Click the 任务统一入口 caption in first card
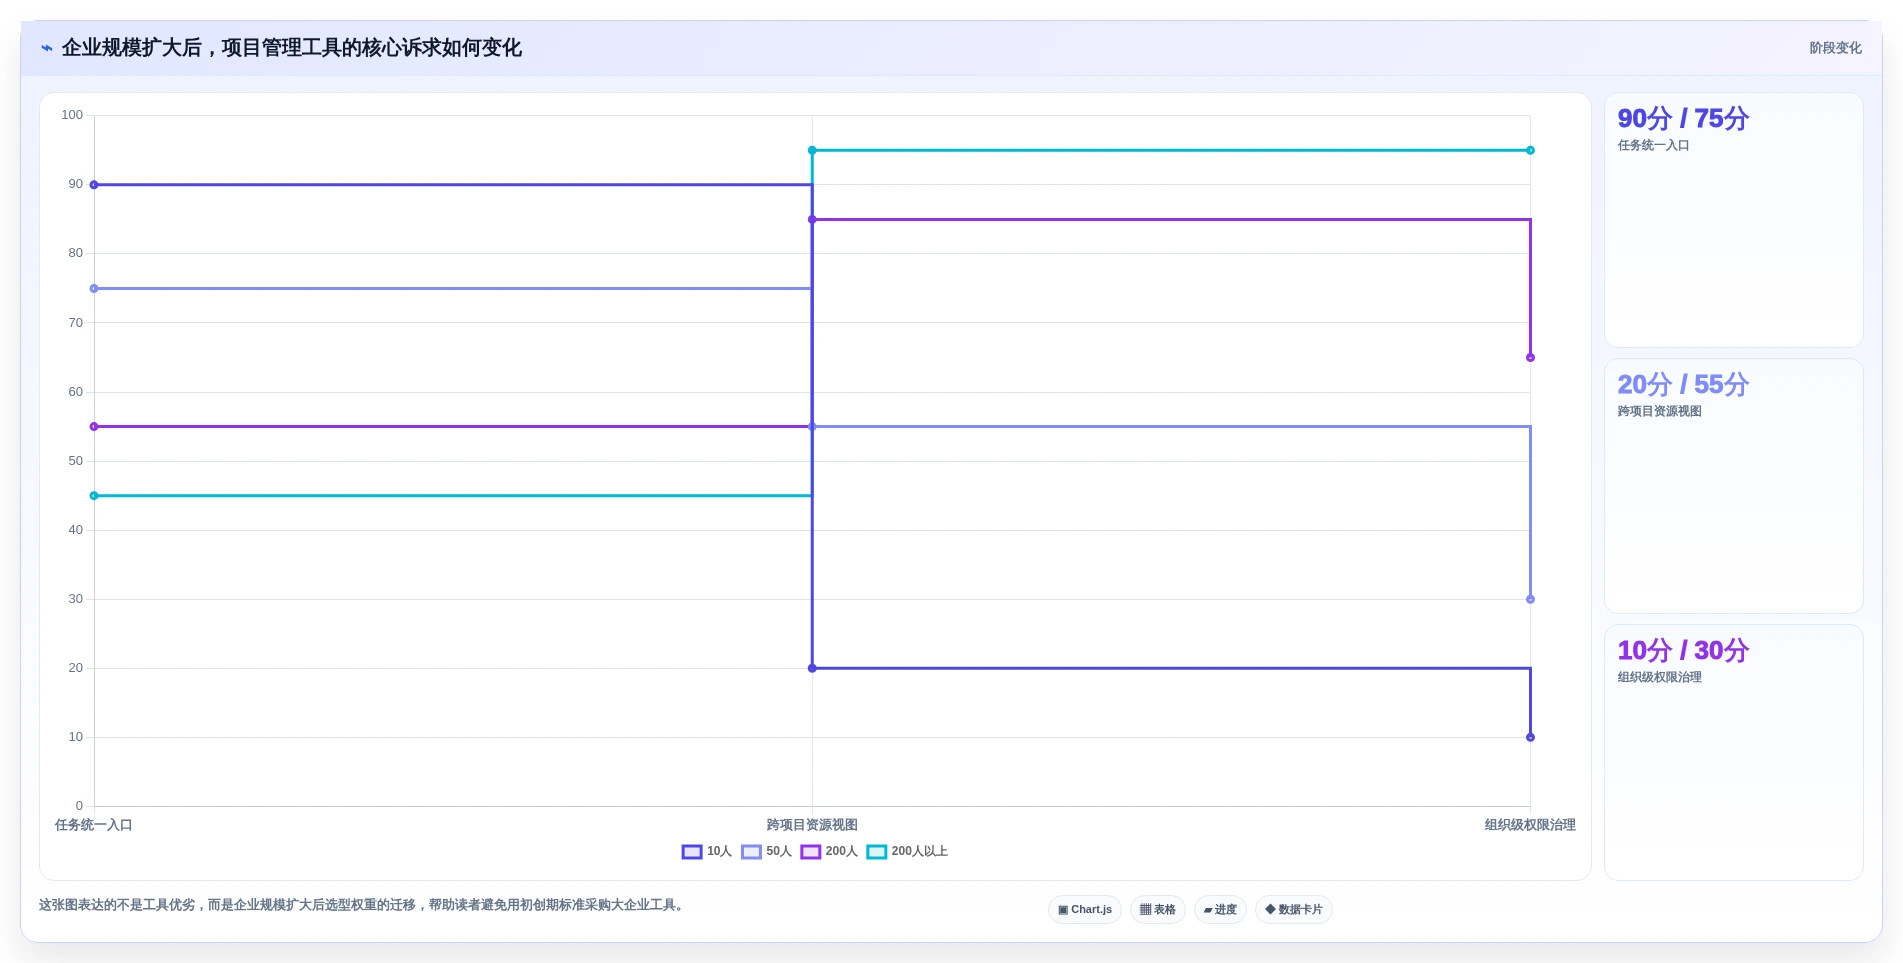Viewport: 1903px width, 963px height. pos(1653,146)
